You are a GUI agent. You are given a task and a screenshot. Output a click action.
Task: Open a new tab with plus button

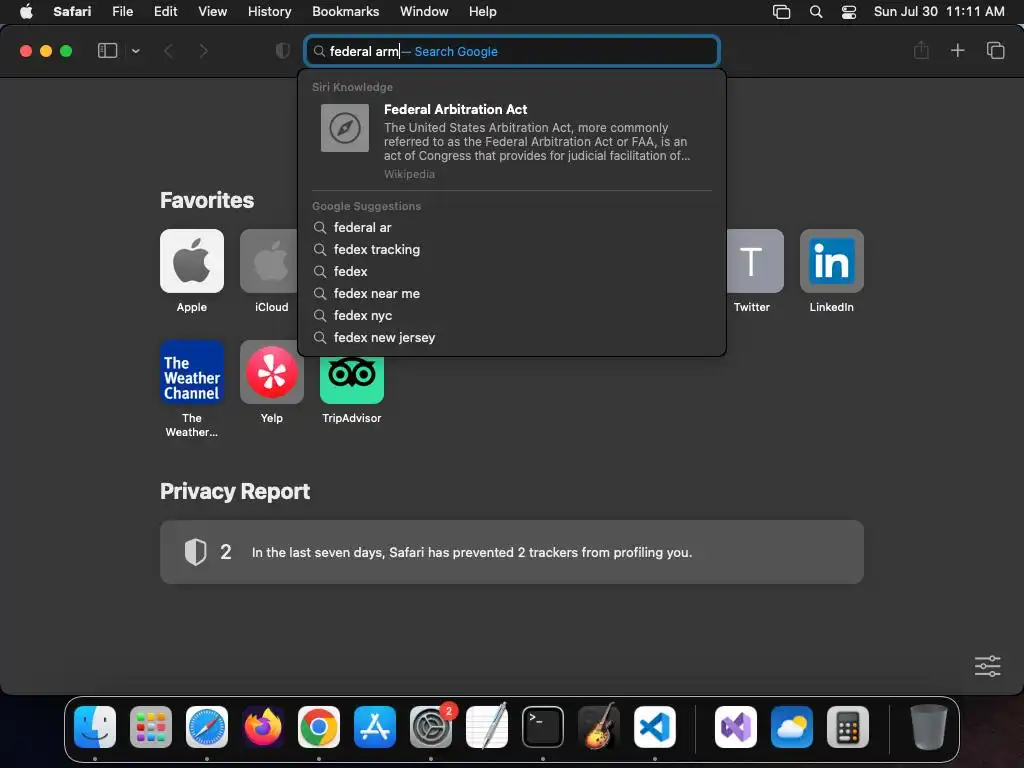(x=957, y=50)
